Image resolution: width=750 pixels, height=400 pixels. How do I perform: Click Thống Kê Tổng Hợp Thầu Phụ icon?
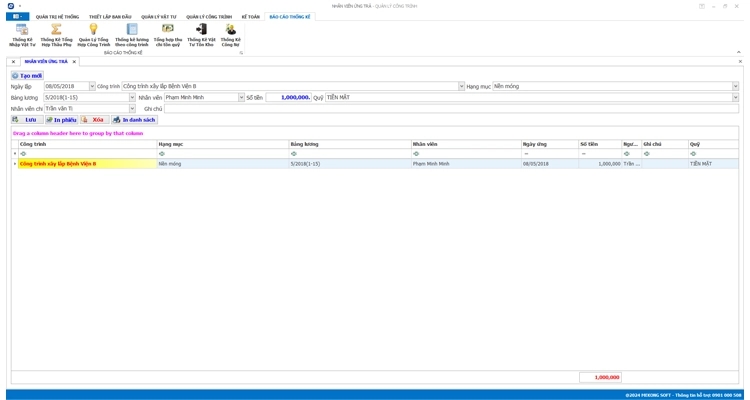coord(56,35)
